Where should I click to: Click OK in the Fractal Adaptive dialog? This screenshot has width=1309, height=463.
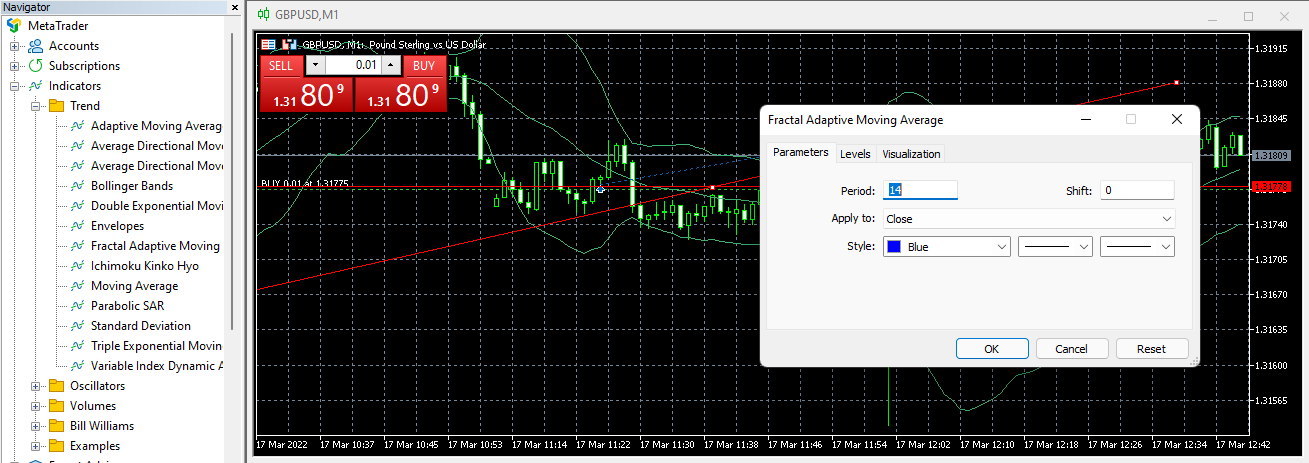(x=992, y=349)
